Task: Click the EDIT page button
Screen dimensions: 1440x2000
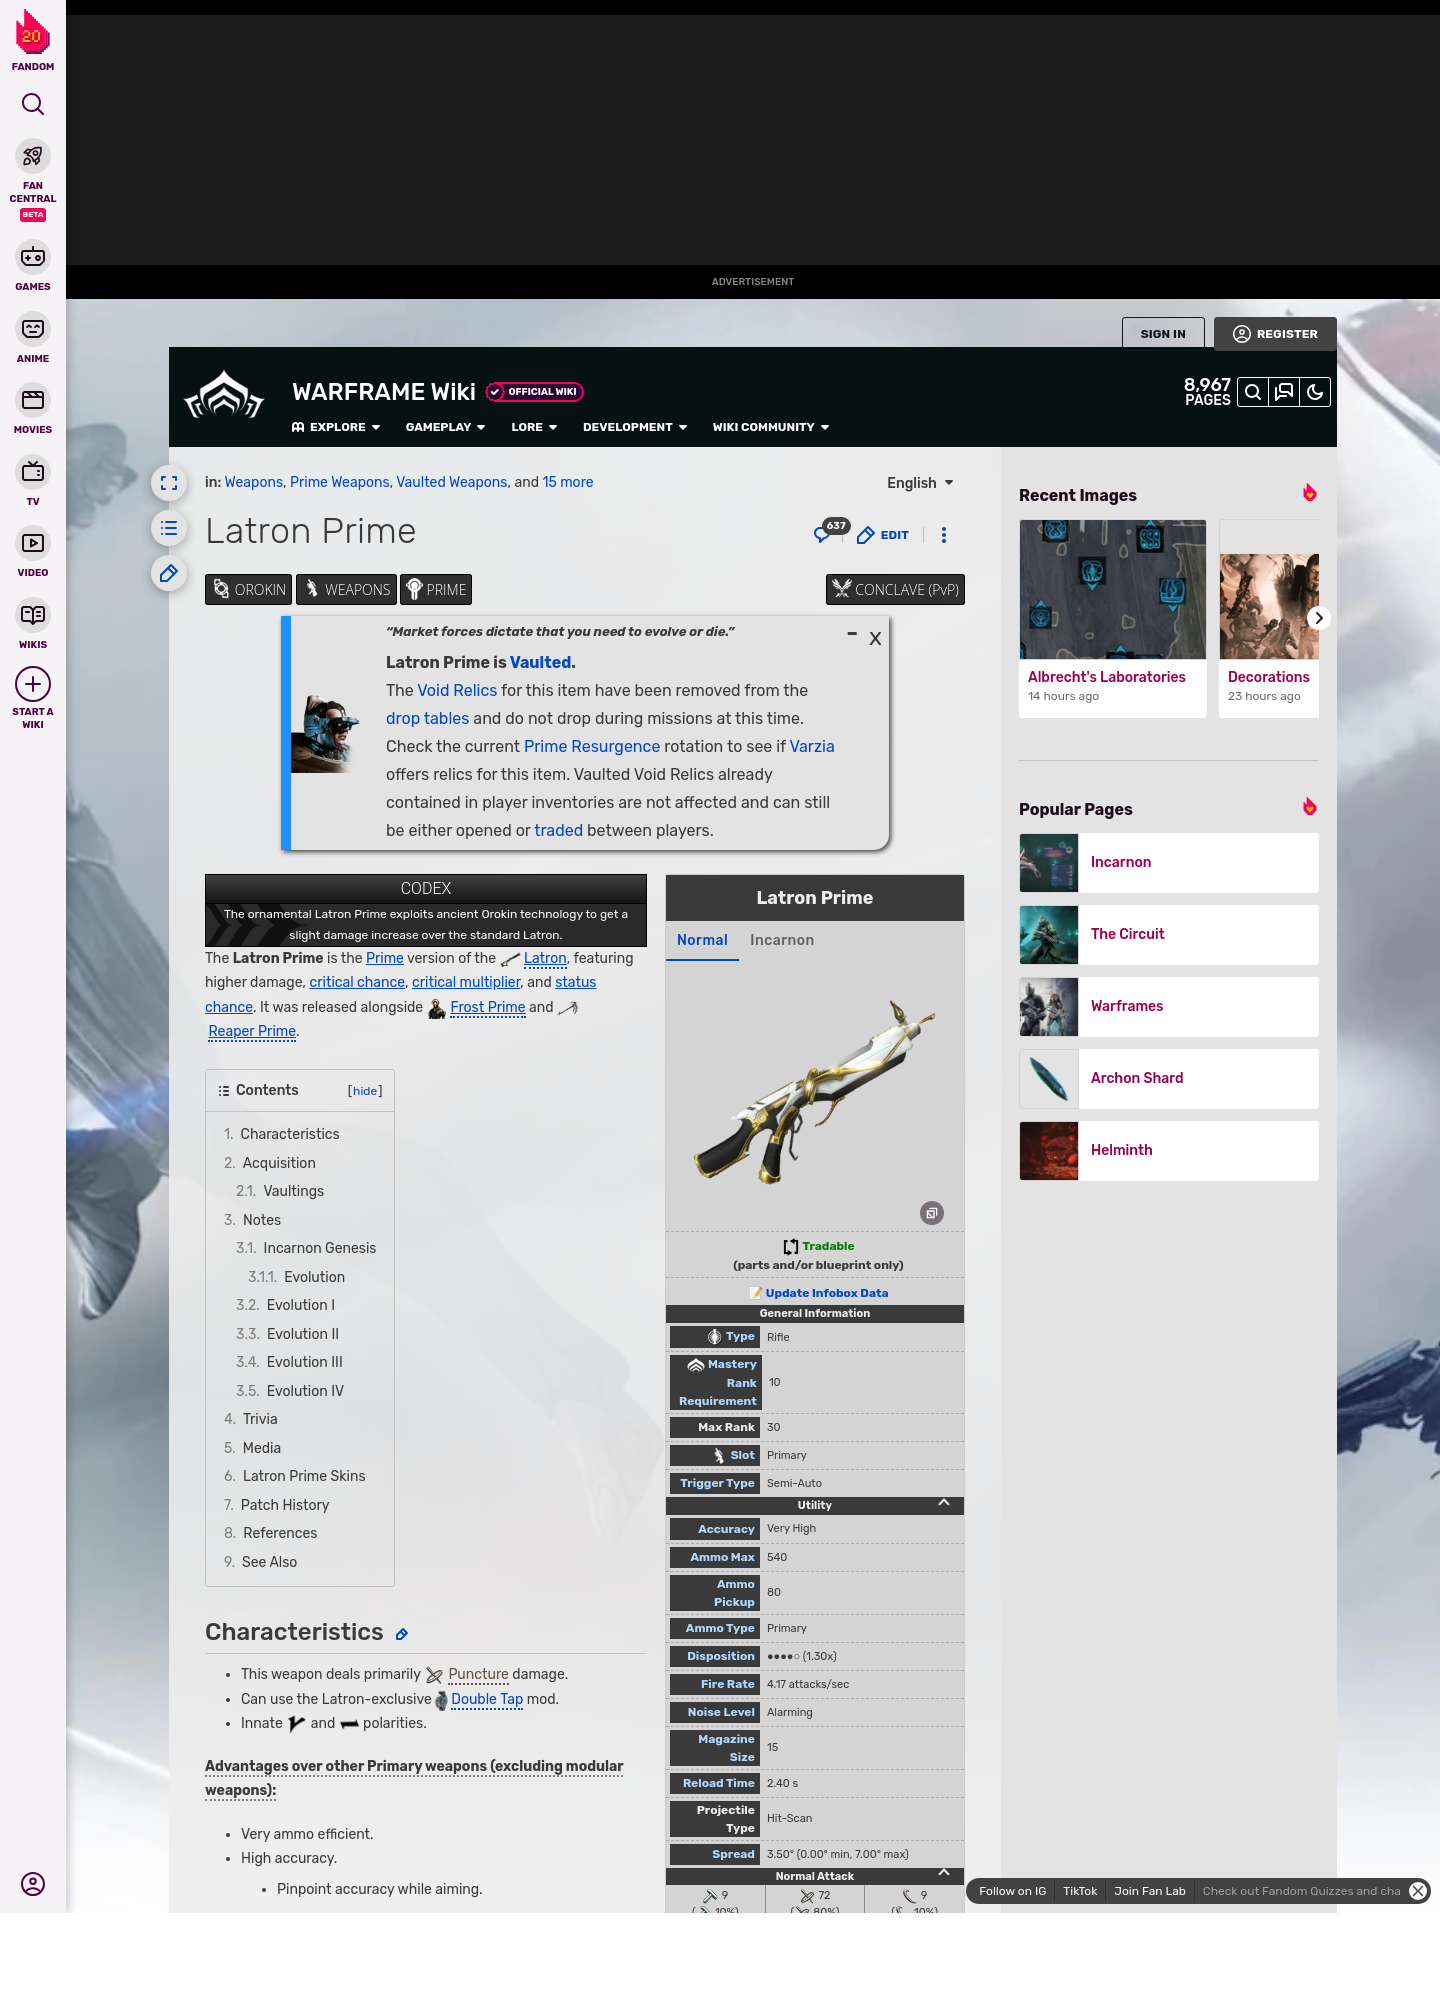Action: (883, 535)
